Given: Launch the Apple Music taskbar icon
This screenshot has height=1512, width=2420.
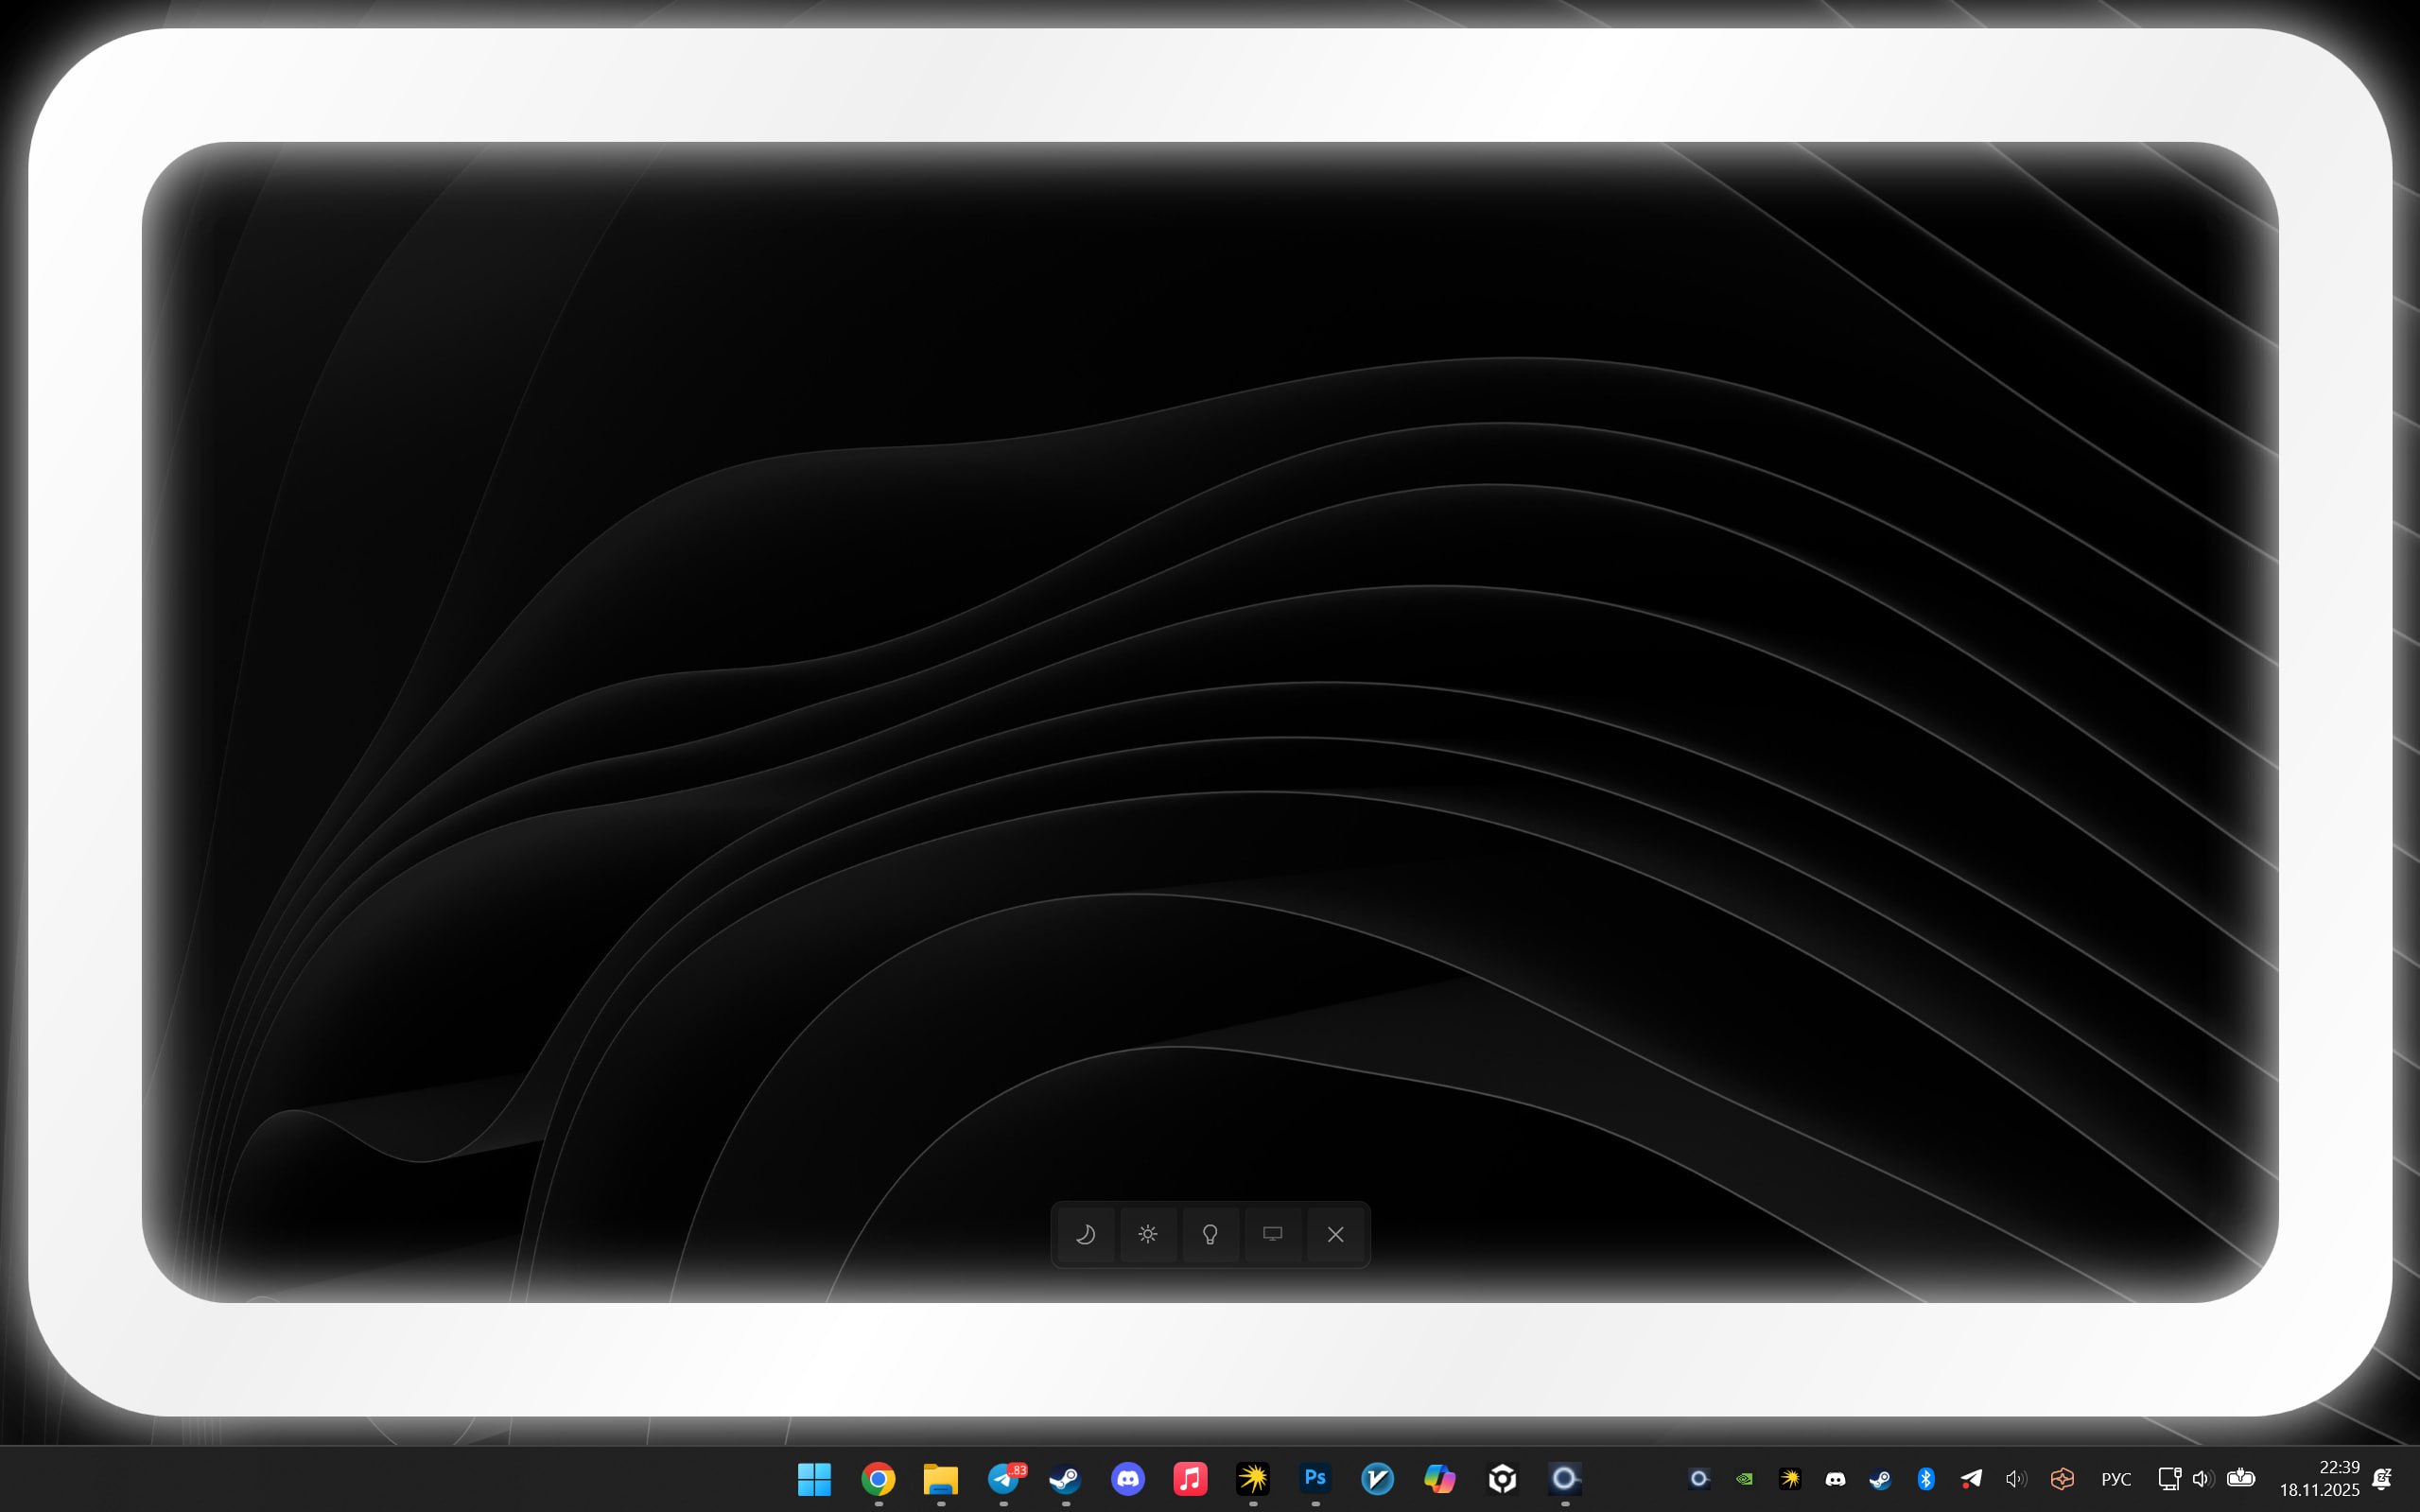Looking at the screenshot, I should 1190,1478.
